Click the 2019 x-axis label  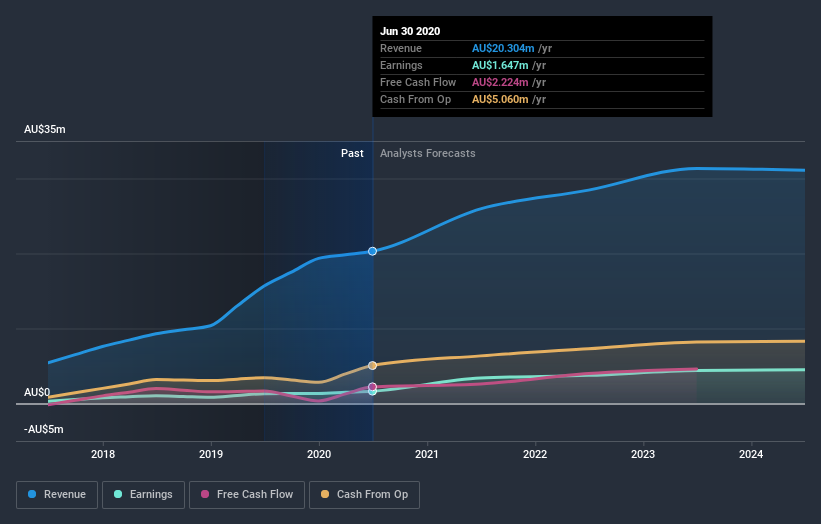(x=211, y=454)
